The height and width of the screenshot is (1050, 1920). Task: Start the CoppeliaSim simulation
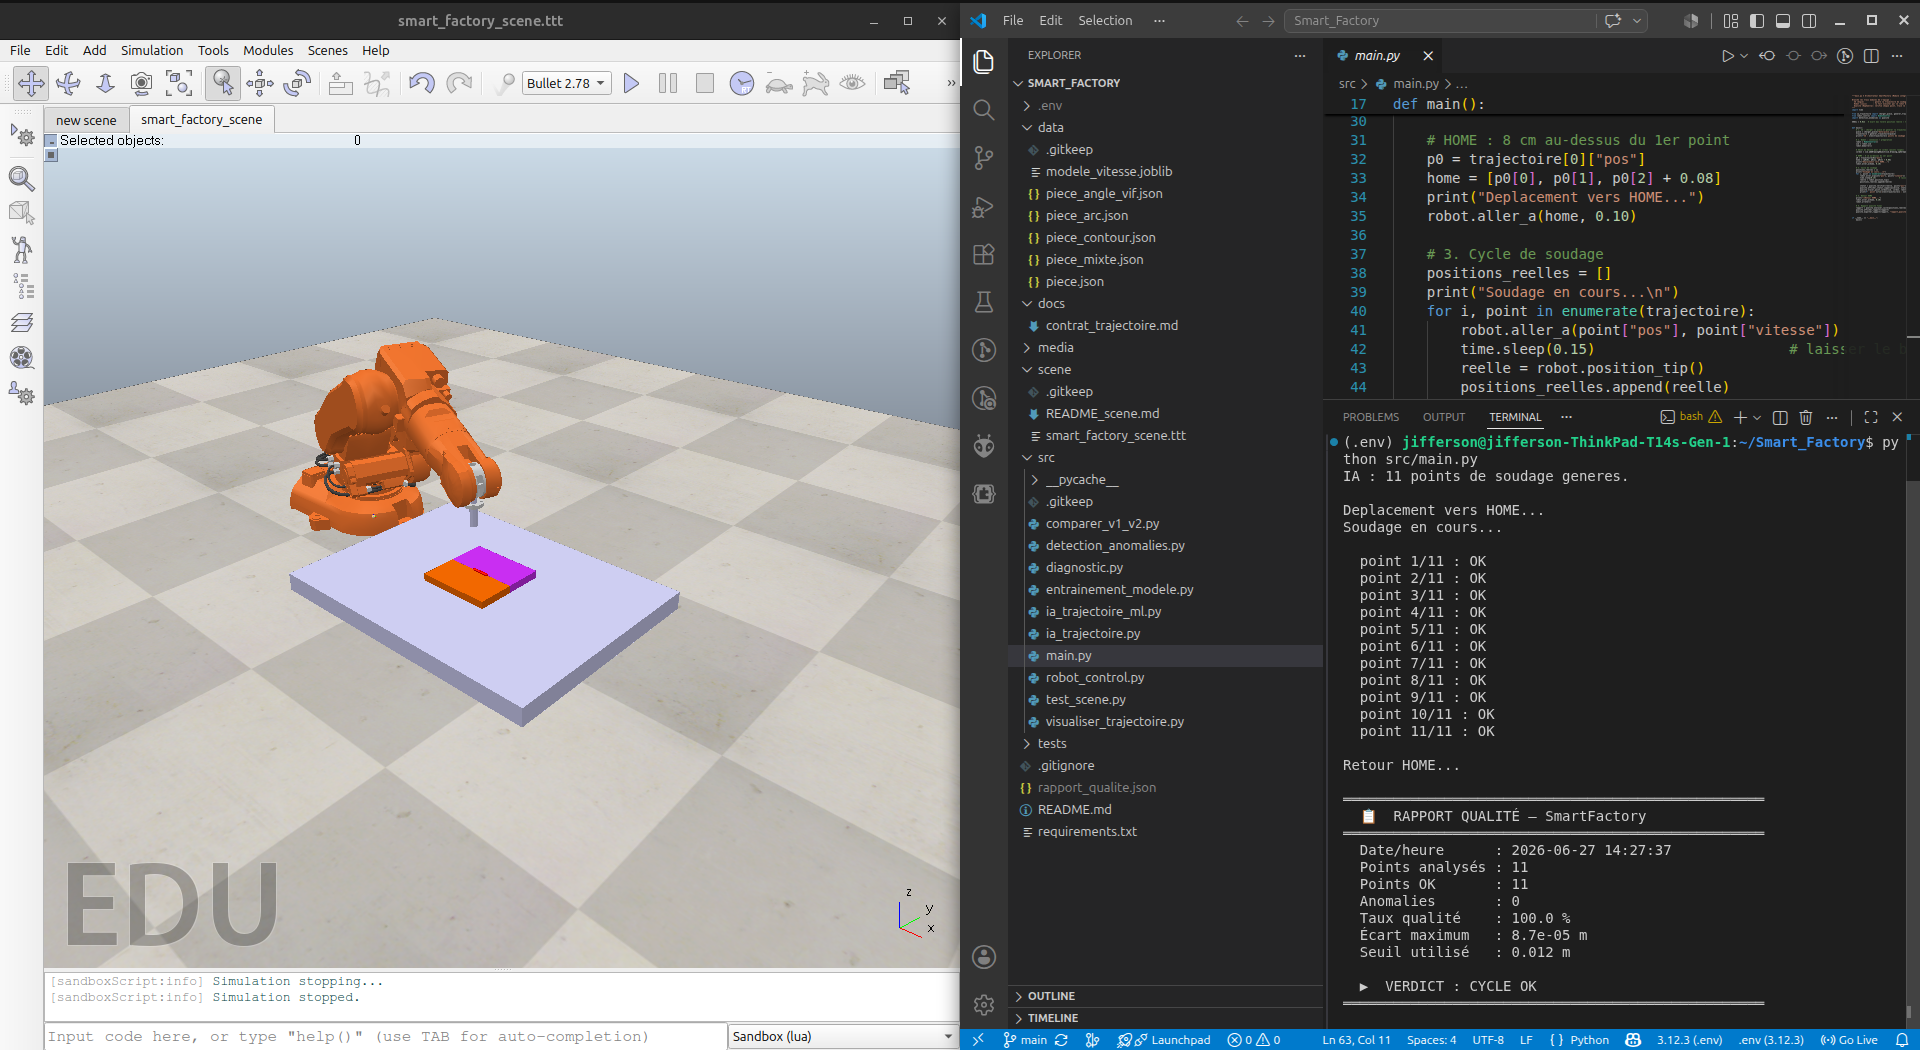tap(631, 83)
